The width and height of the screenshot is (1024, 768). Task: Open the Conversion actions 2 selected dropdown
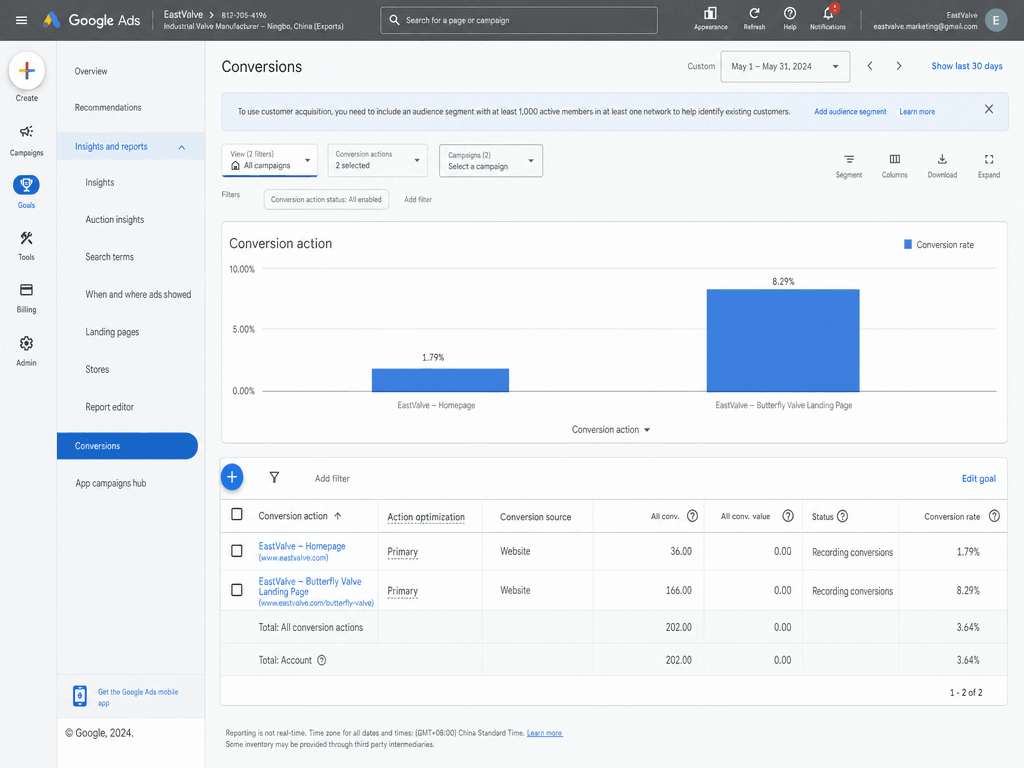pyautogui.click(x=377, y=160)
